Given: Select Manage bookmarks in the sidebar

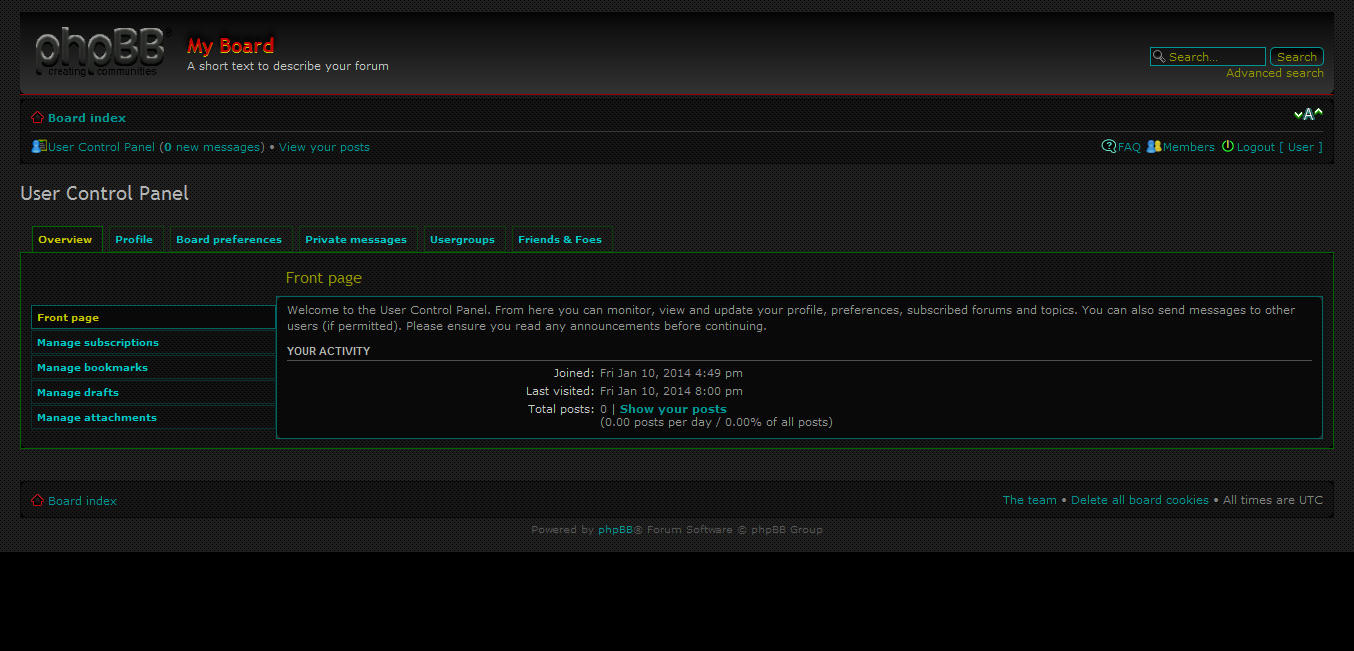Looking at the screenshot, I should (92, 367).
